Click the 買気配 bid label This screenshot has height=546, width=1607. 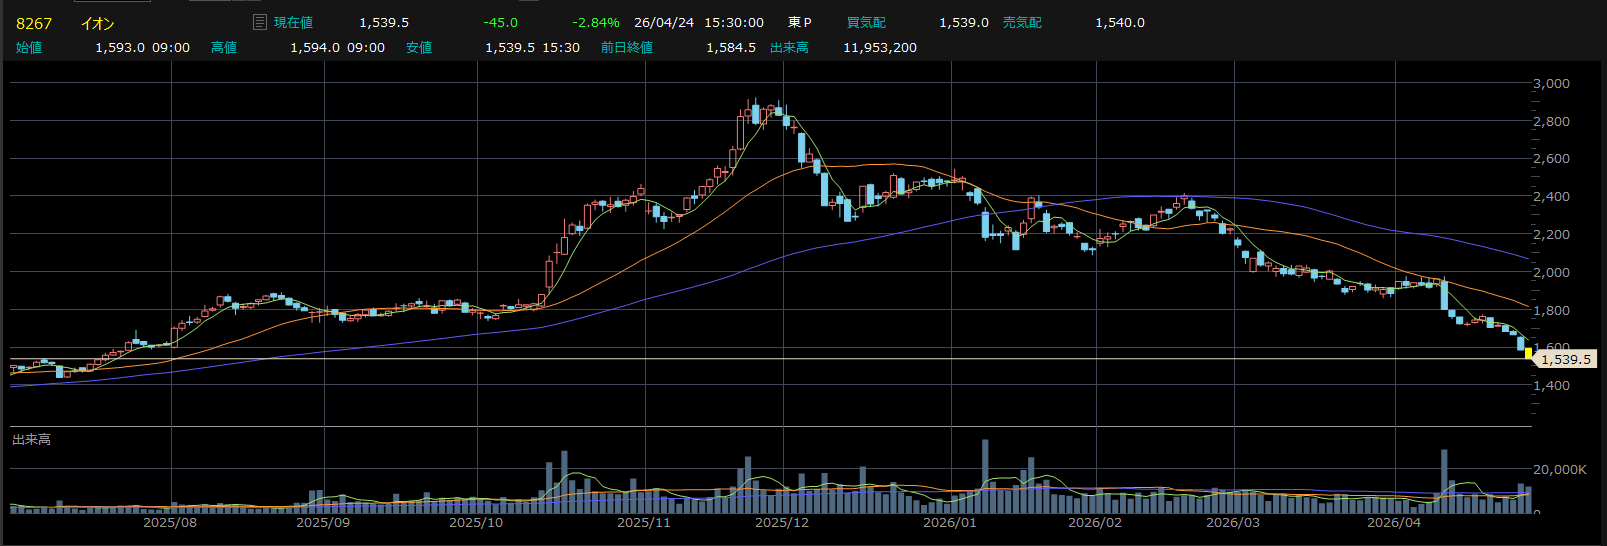(x=865, y=22)
